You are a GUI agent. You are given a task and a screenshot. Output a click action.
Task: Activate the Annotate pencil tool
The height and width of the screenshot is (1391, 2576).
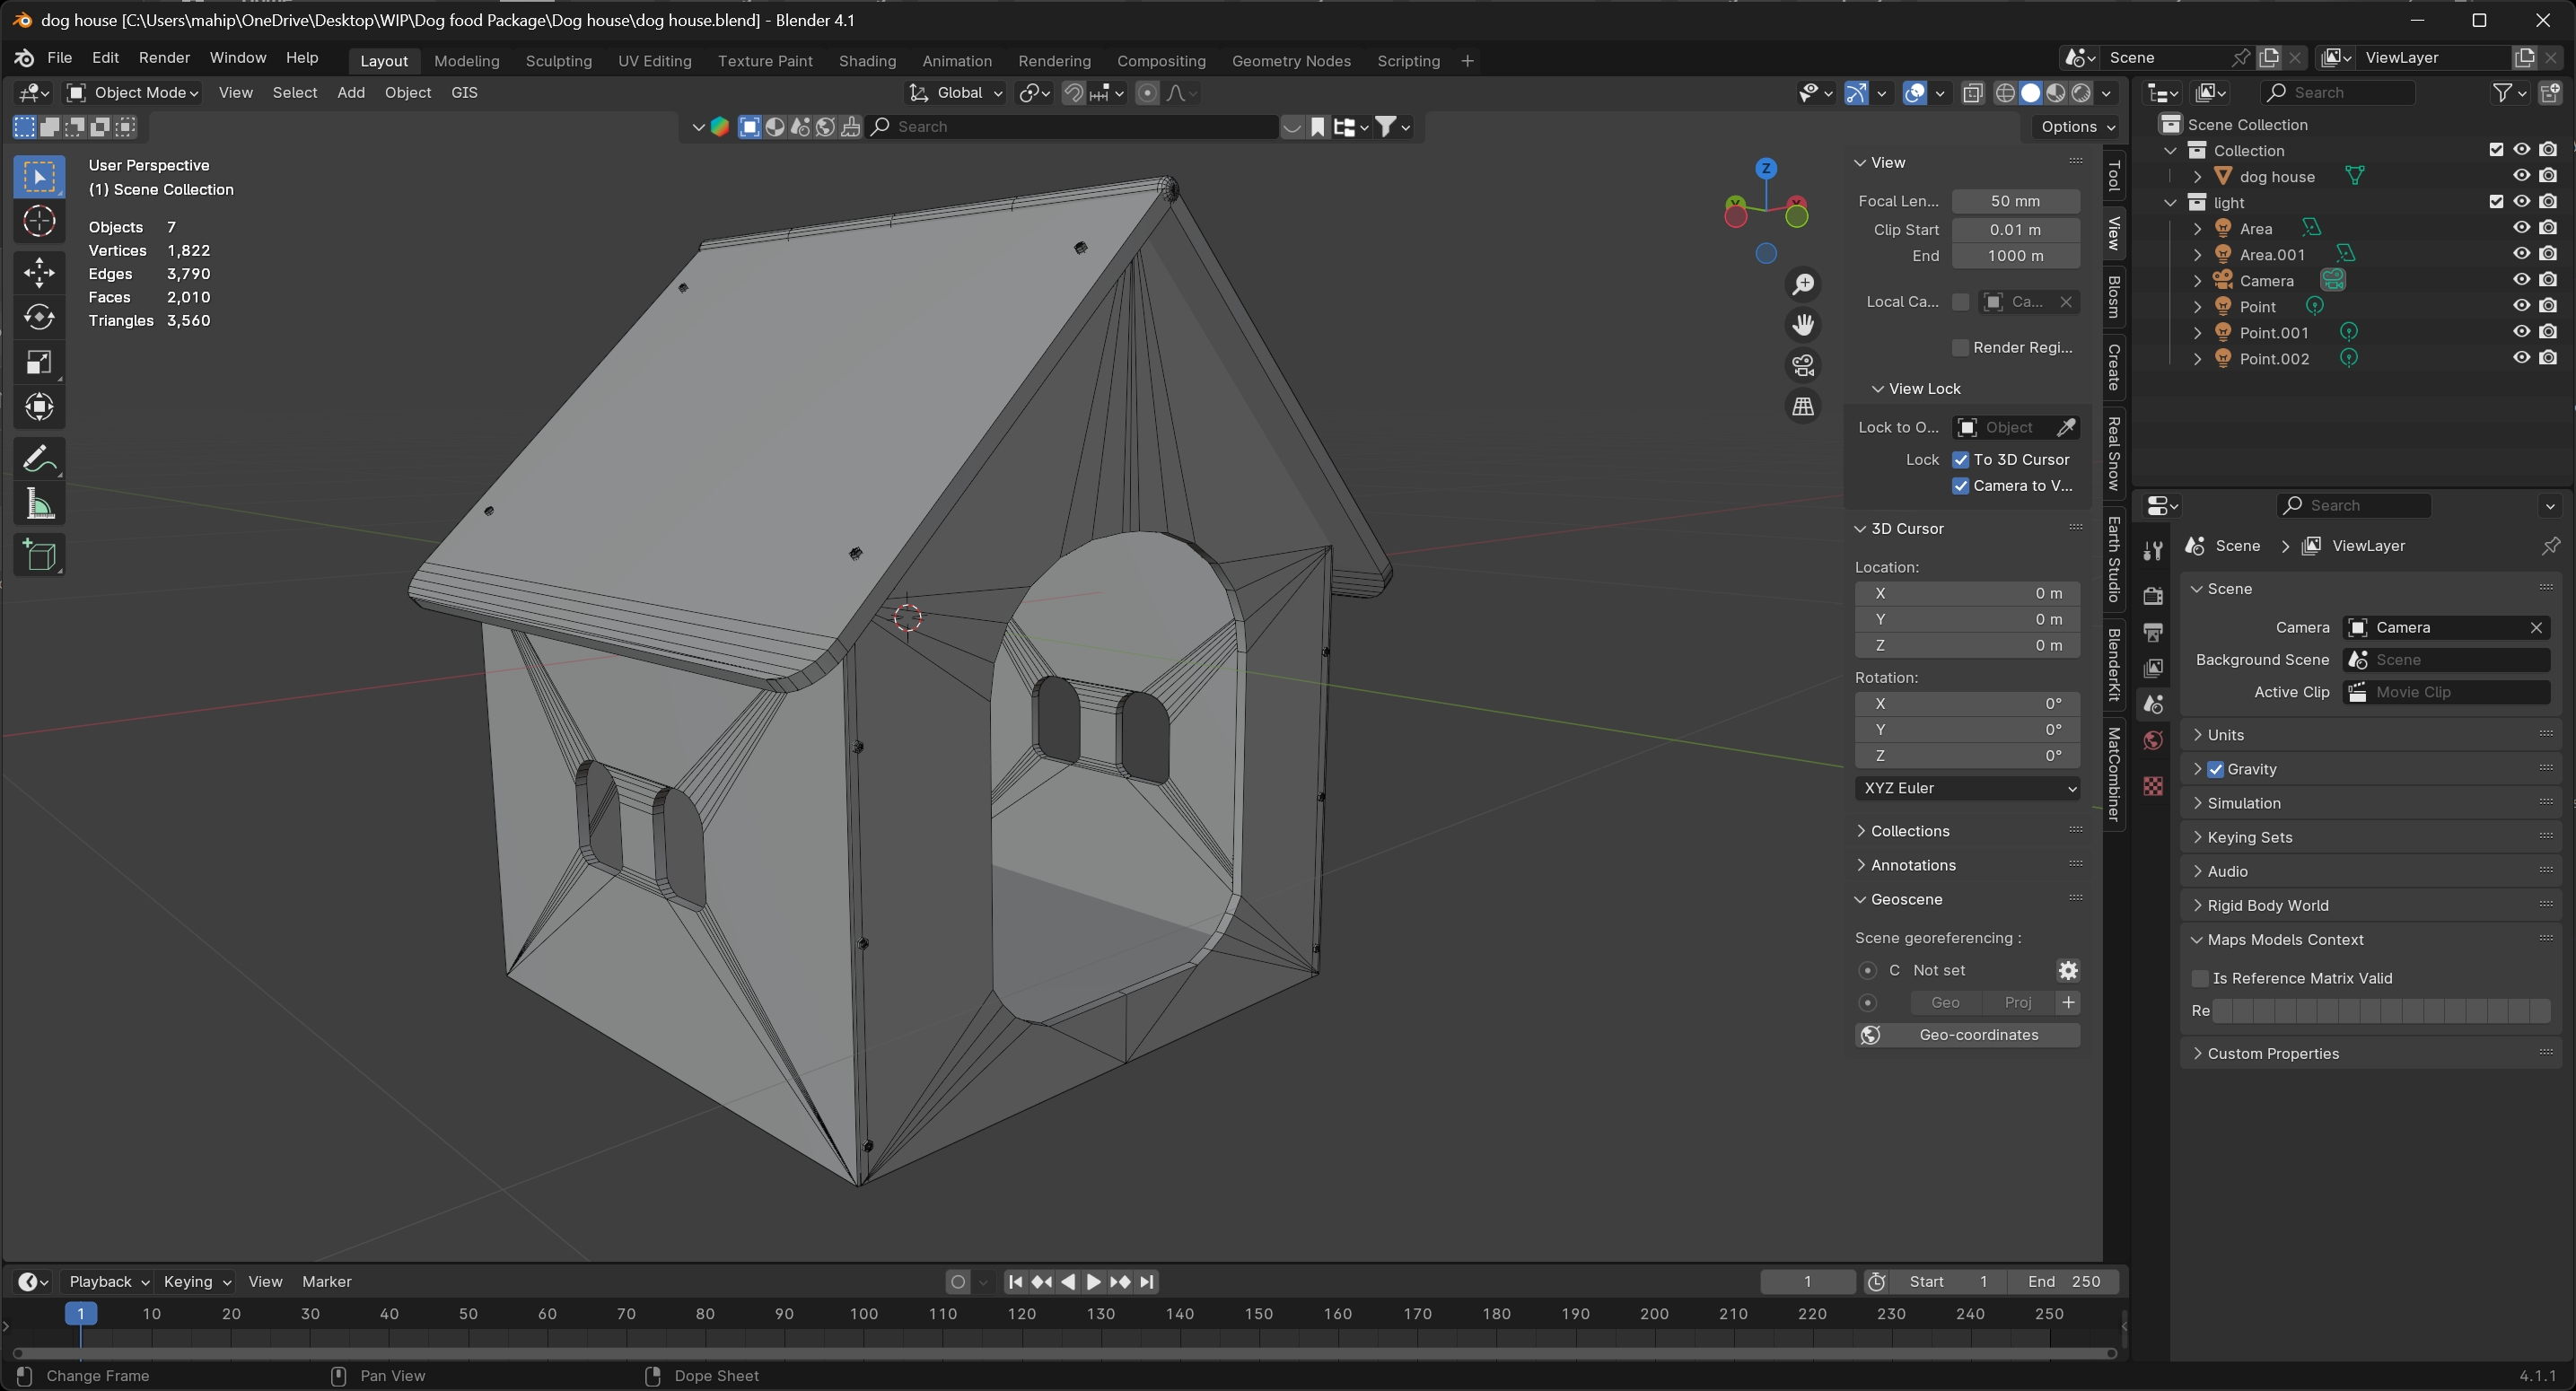point(39,459)
